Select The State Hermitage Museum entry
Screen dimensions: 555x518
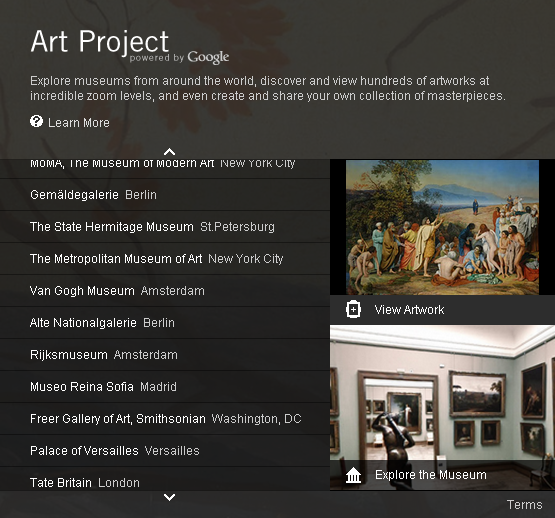click(165, 227)
